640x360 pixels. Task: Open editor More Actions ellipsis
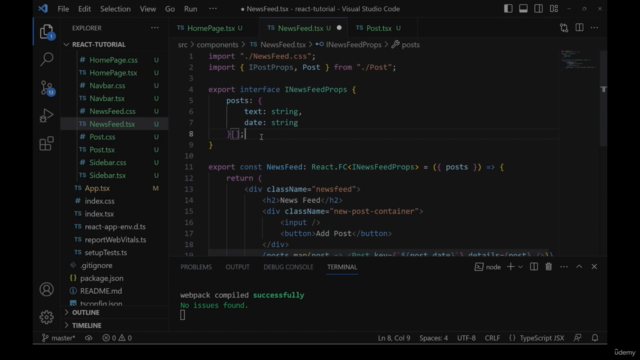(594, 28)
